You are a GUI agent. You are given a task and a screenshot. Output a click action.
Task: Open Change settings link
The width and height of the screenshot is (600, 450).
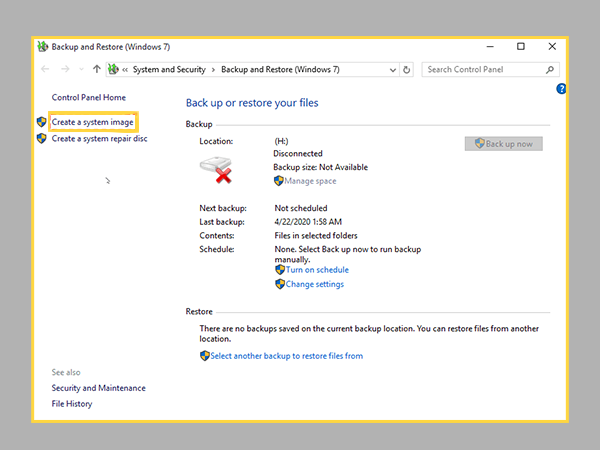click(315, 284)
